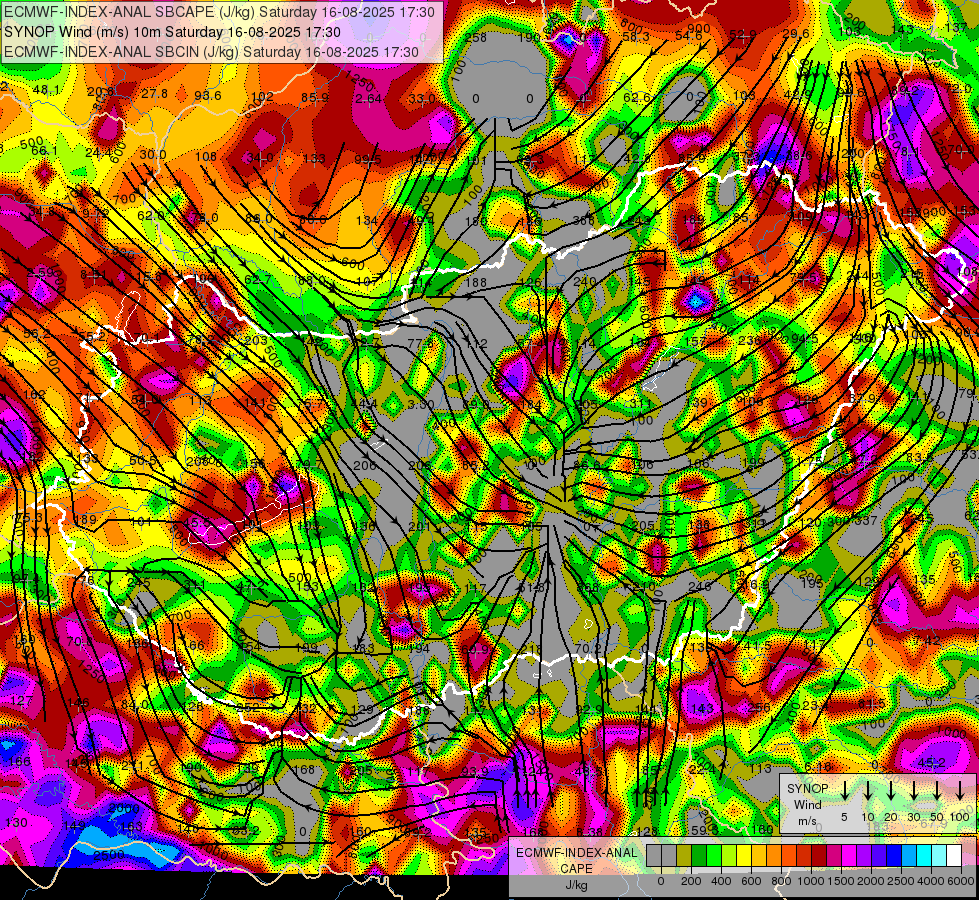Pick the dark green swatch in CAPE scale

coord(699,855)
